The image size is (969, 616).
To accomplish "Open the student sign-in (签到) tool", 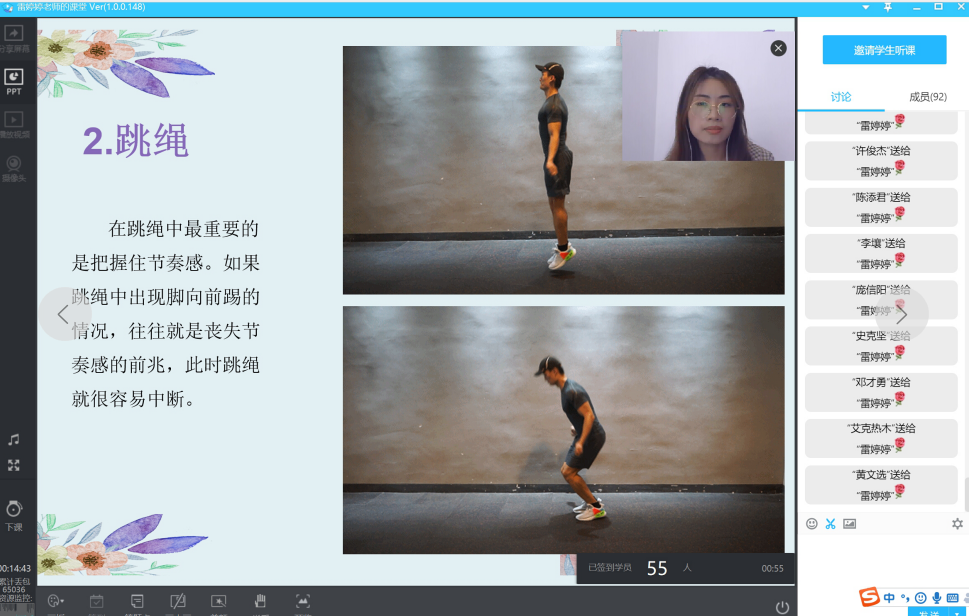I will [95, 601].
